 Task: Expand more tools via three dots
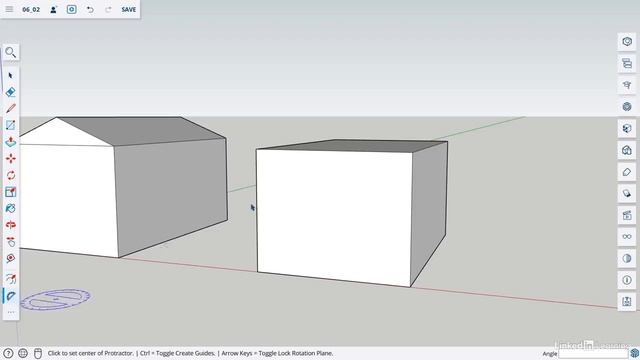pos(11,312)
